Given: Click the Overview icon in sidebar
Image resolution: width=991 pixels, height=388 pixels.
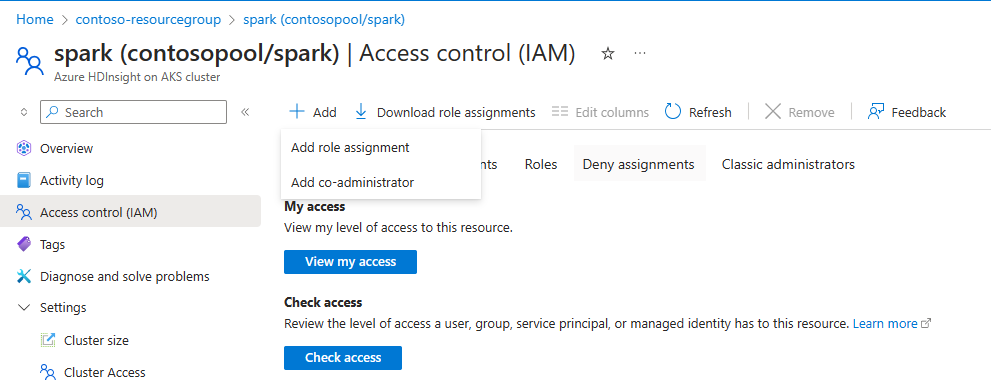Looking at the screenshot, I should click(x=24, y=149).
